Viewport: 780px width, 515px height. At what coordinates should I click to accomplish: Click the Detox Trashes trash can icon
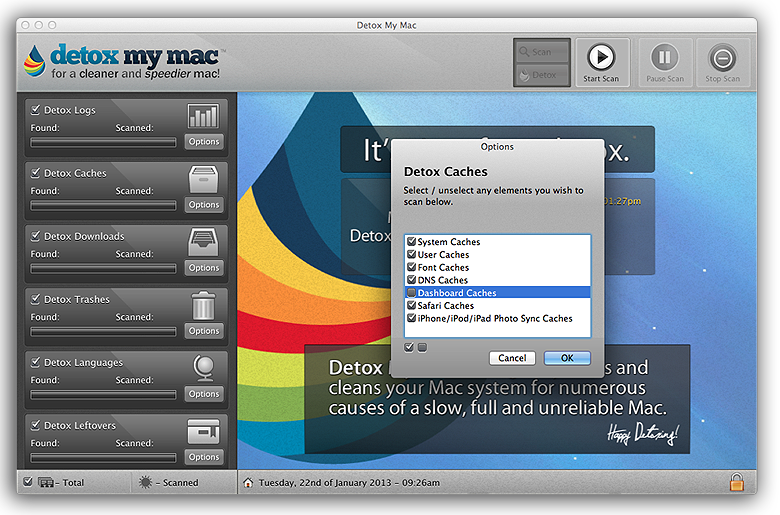tap(203, 304)
